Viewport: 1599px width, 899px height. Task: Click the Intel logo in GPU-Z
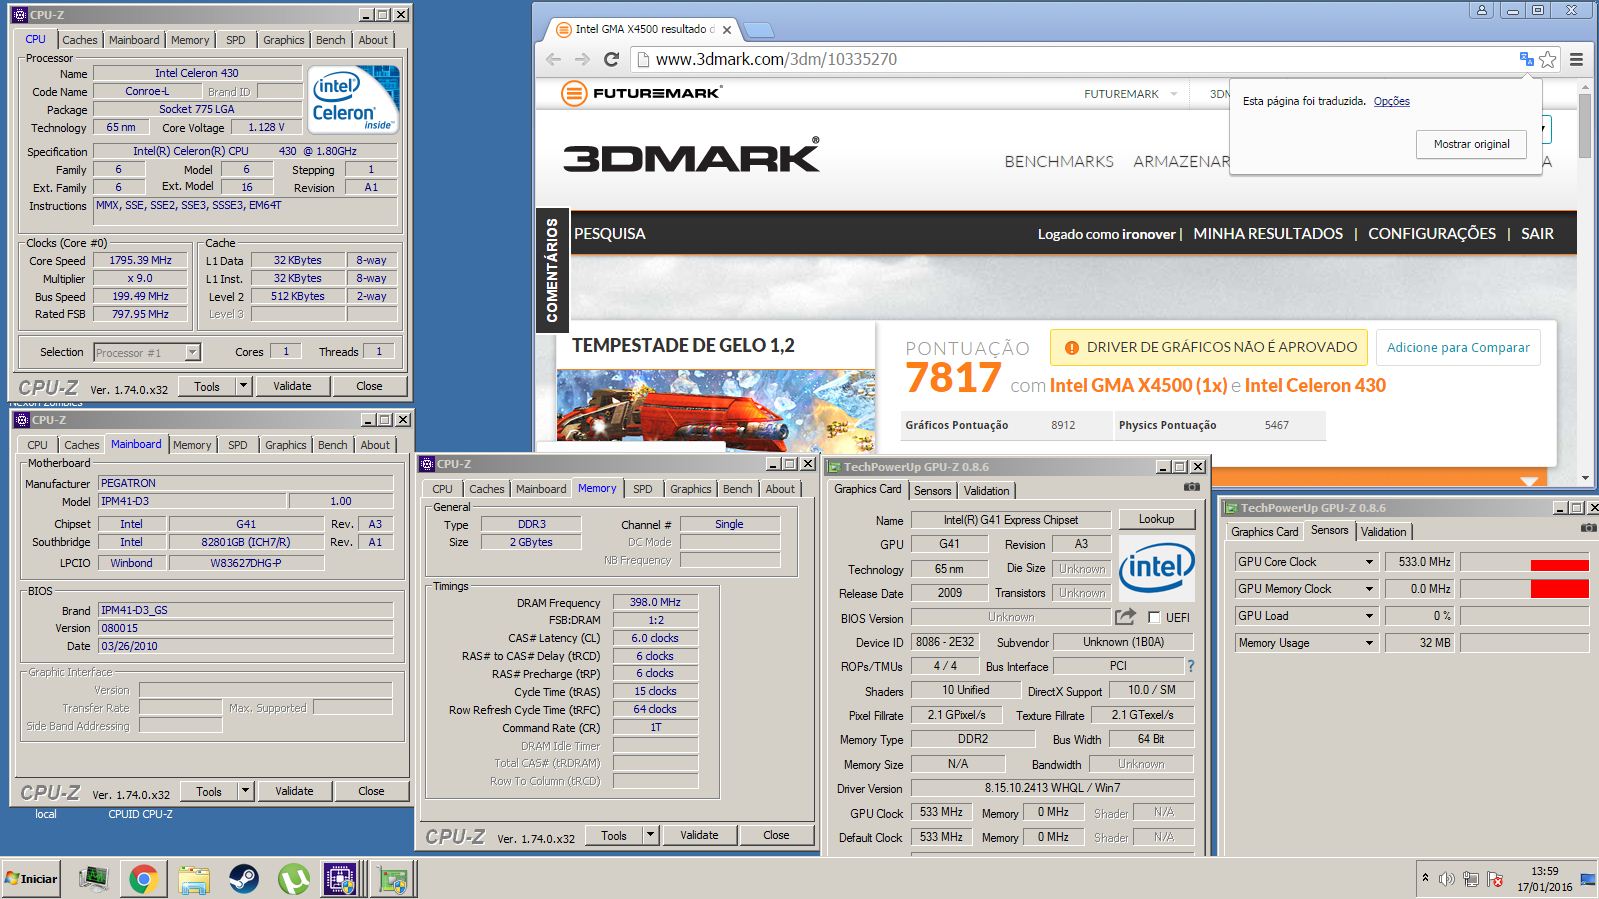[1156, 568]
